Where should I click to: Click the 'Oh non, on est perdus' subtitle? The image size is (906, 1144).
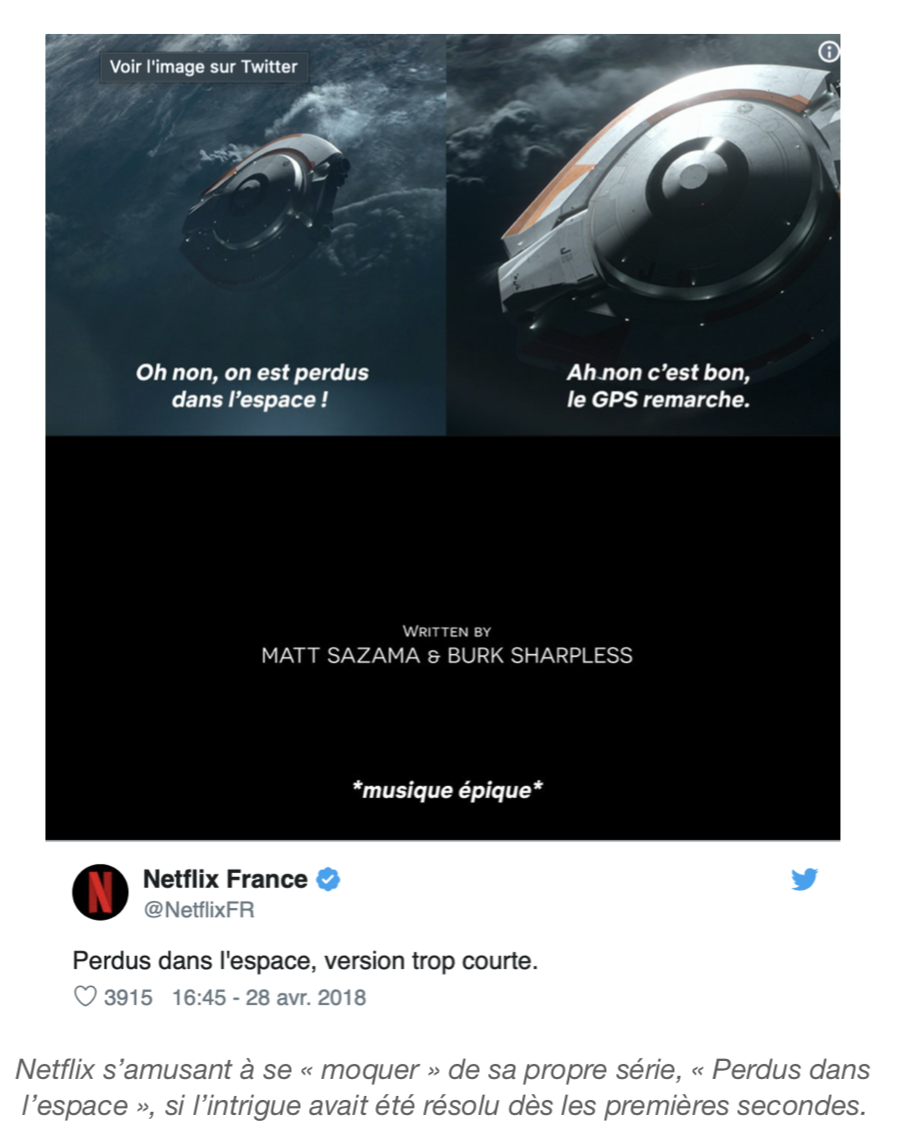tap(252, 373)
